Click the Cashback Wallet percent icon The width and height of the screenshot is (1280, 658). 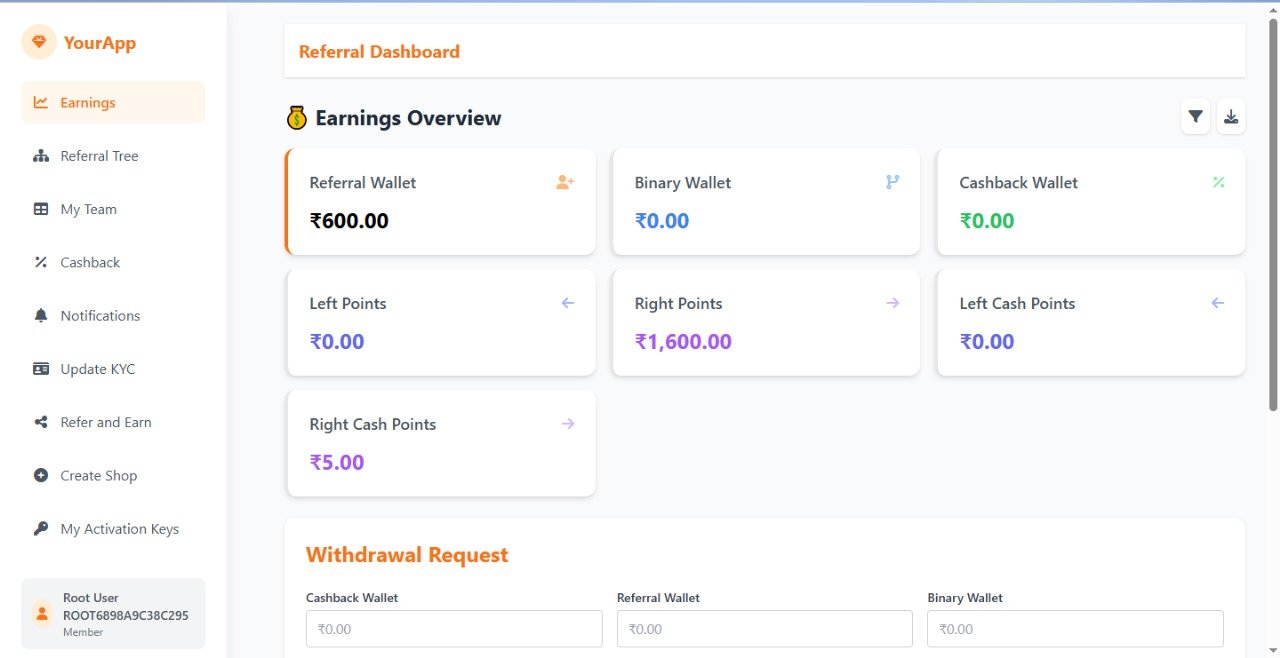point(1218,182)
